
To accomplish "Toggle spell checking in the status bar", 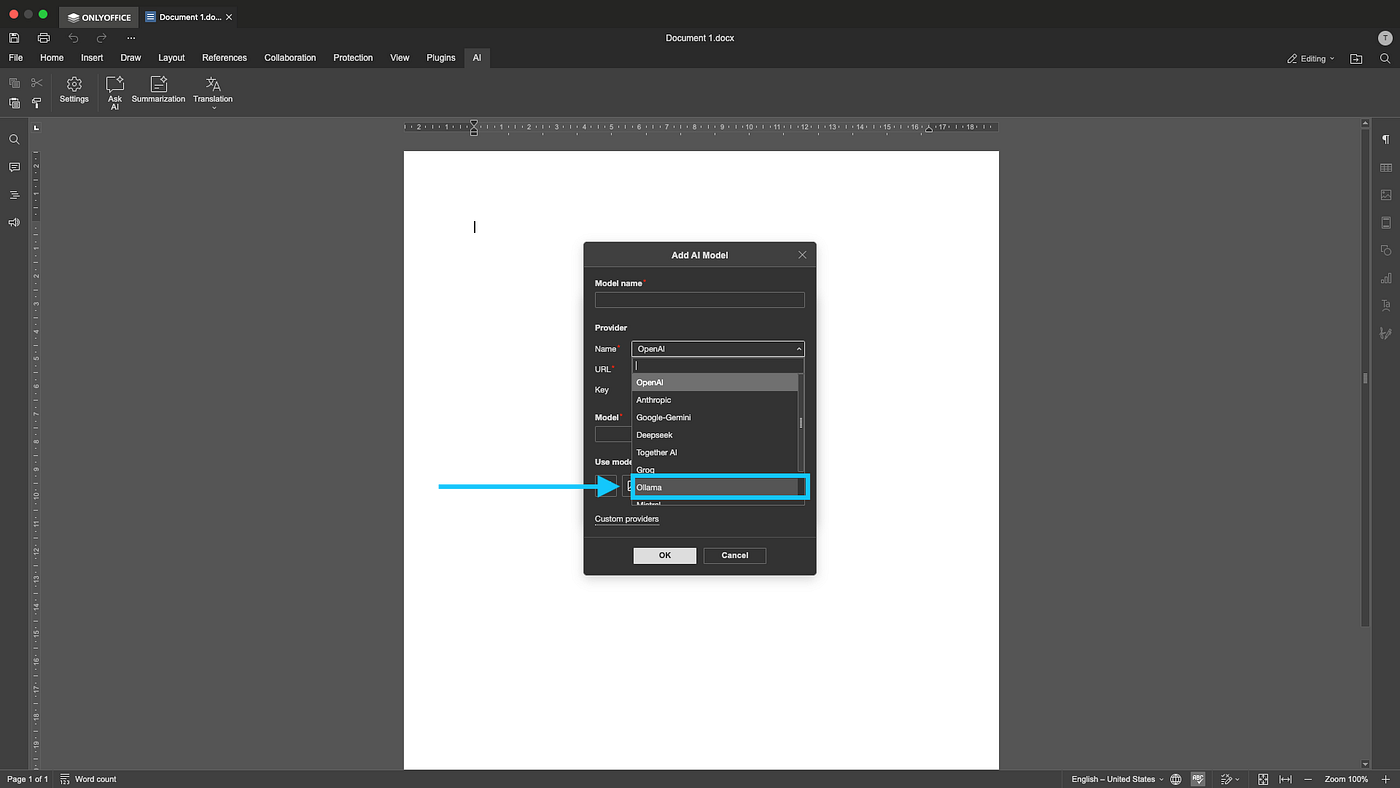I will pyautogui.click(x=1198, y=779).
